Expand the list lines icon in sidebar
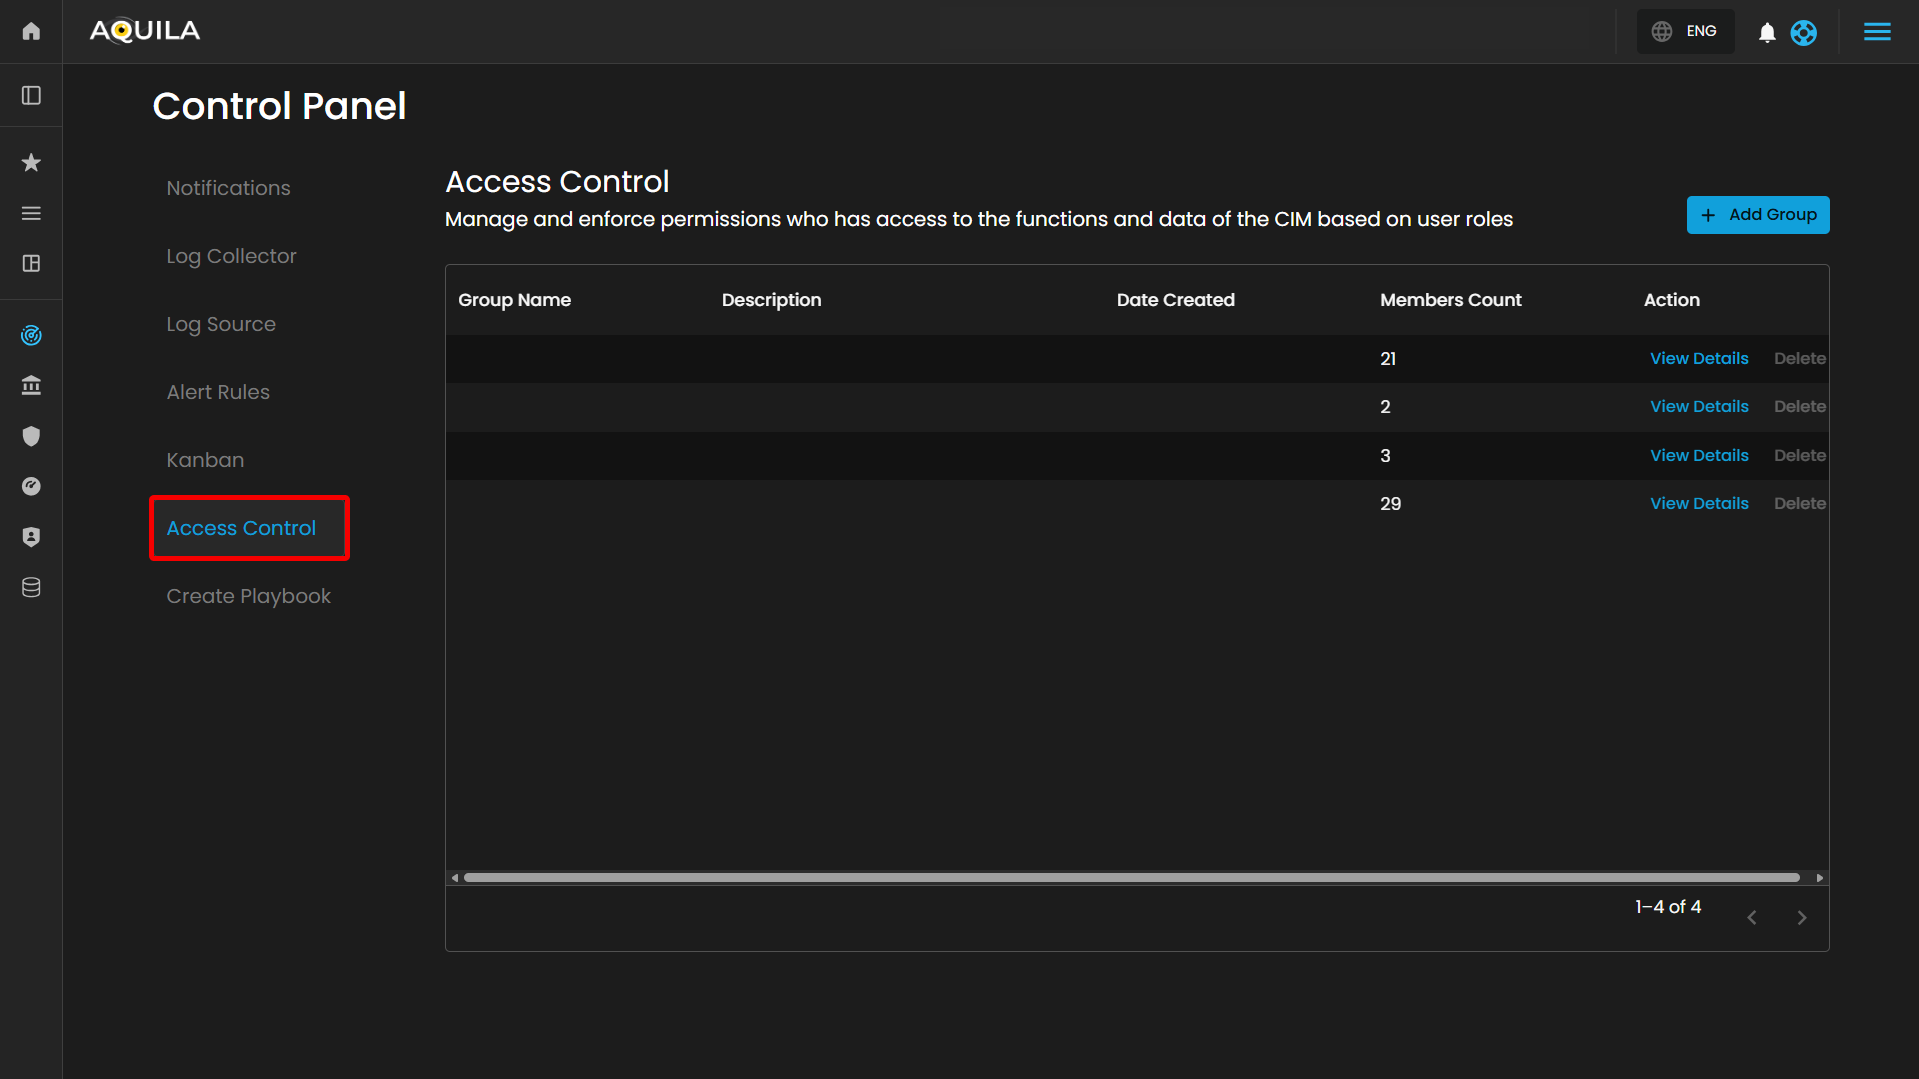The width and height of the screenshot is (1919, 1079). [31, 213]
